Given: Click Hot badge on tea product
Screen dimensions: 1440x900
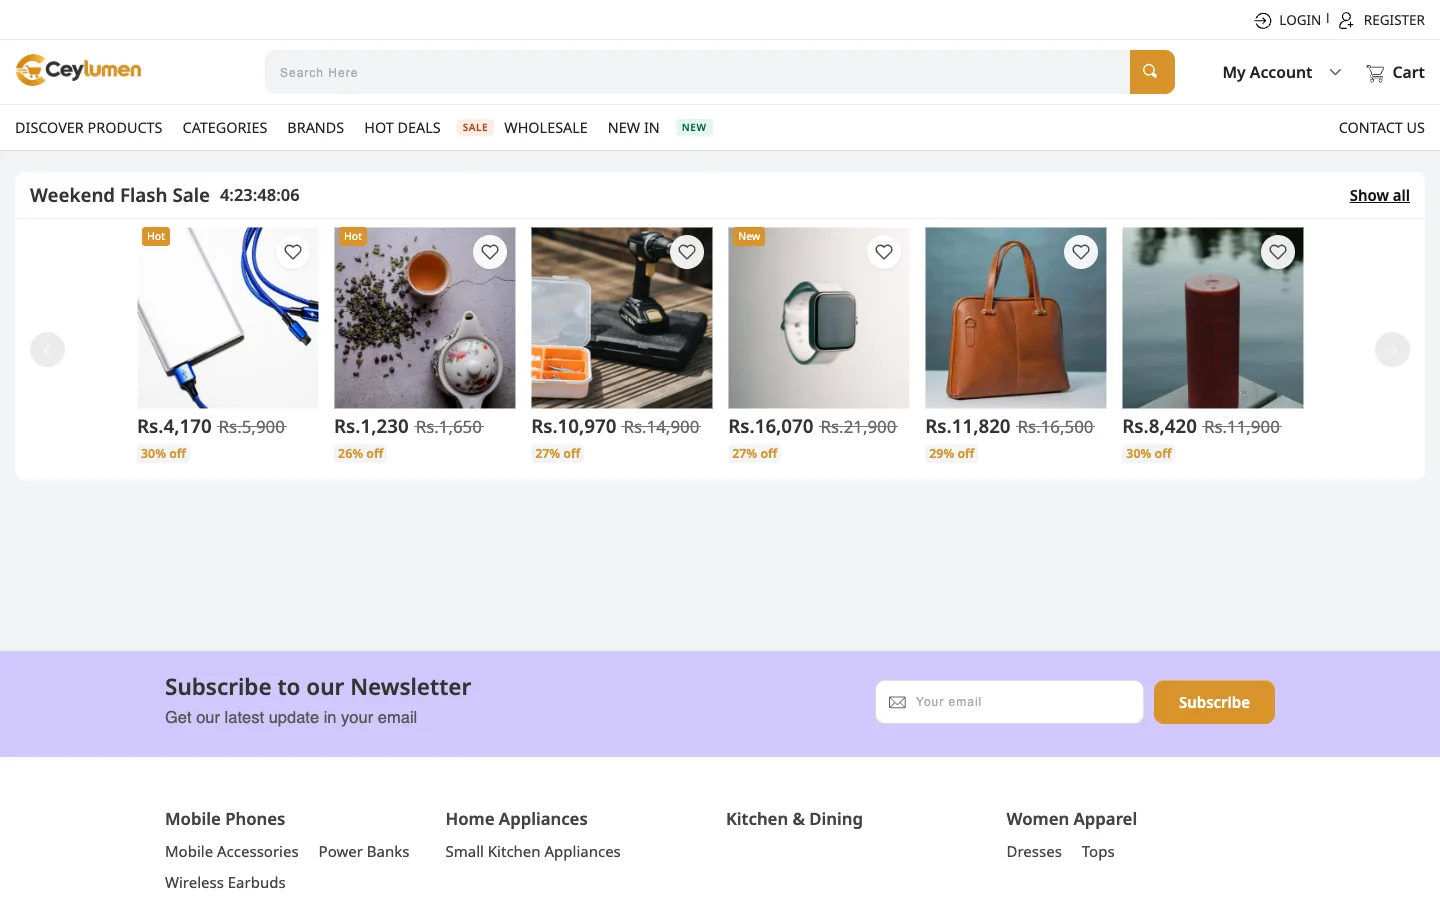Looking at the screenshot, I should coord(353,237).
